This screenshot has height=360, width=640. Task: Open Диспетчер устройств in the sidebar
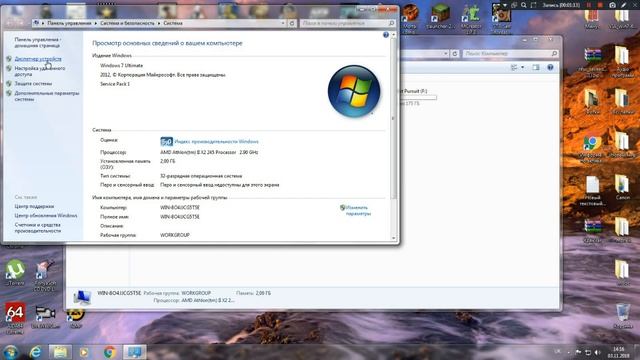pos(38,59)
